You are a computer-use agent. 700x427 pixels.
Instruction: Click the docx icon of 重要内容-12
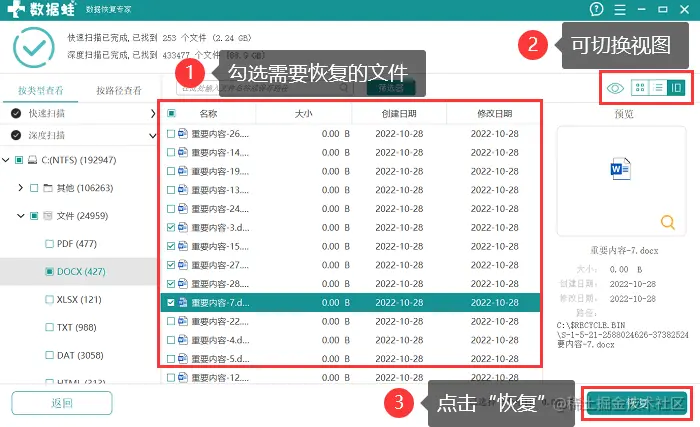tap(183, 377)
